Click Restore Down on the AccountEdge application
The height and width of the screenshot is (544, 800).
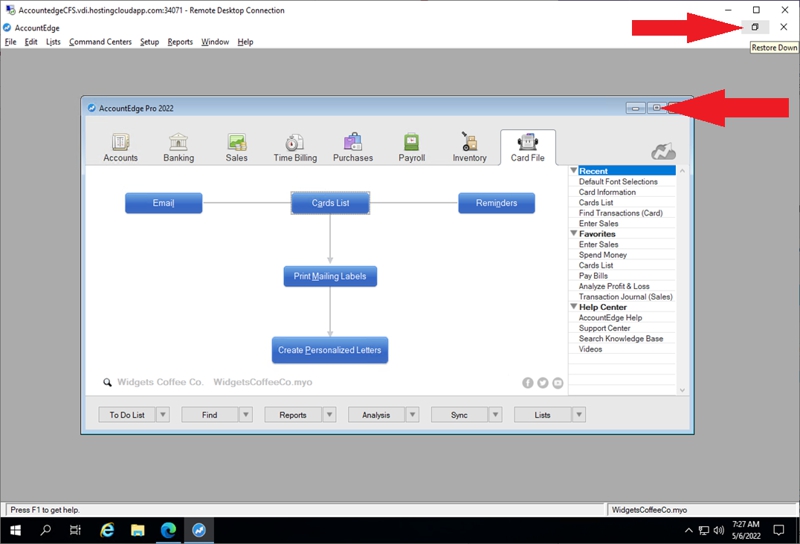[755, 27]
